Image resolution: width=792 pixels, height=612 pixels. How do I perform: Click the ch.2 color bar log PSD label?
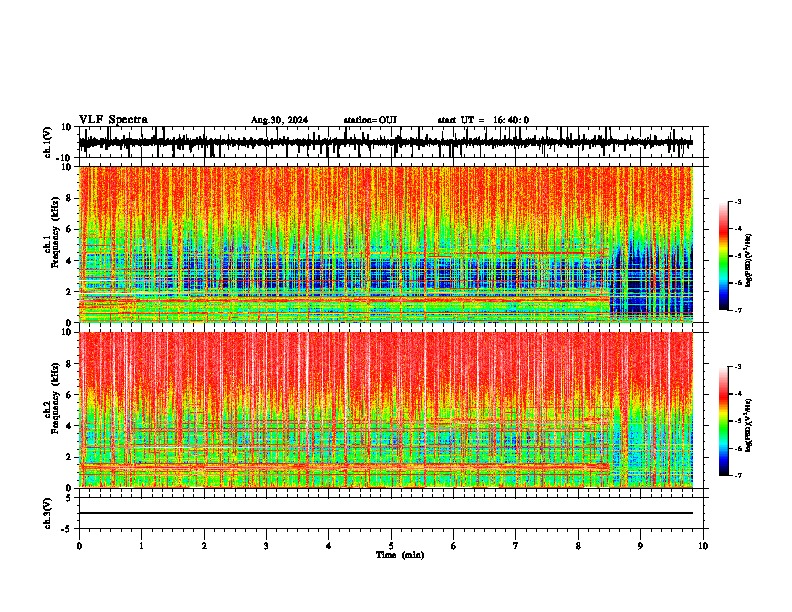pos(749,425)
